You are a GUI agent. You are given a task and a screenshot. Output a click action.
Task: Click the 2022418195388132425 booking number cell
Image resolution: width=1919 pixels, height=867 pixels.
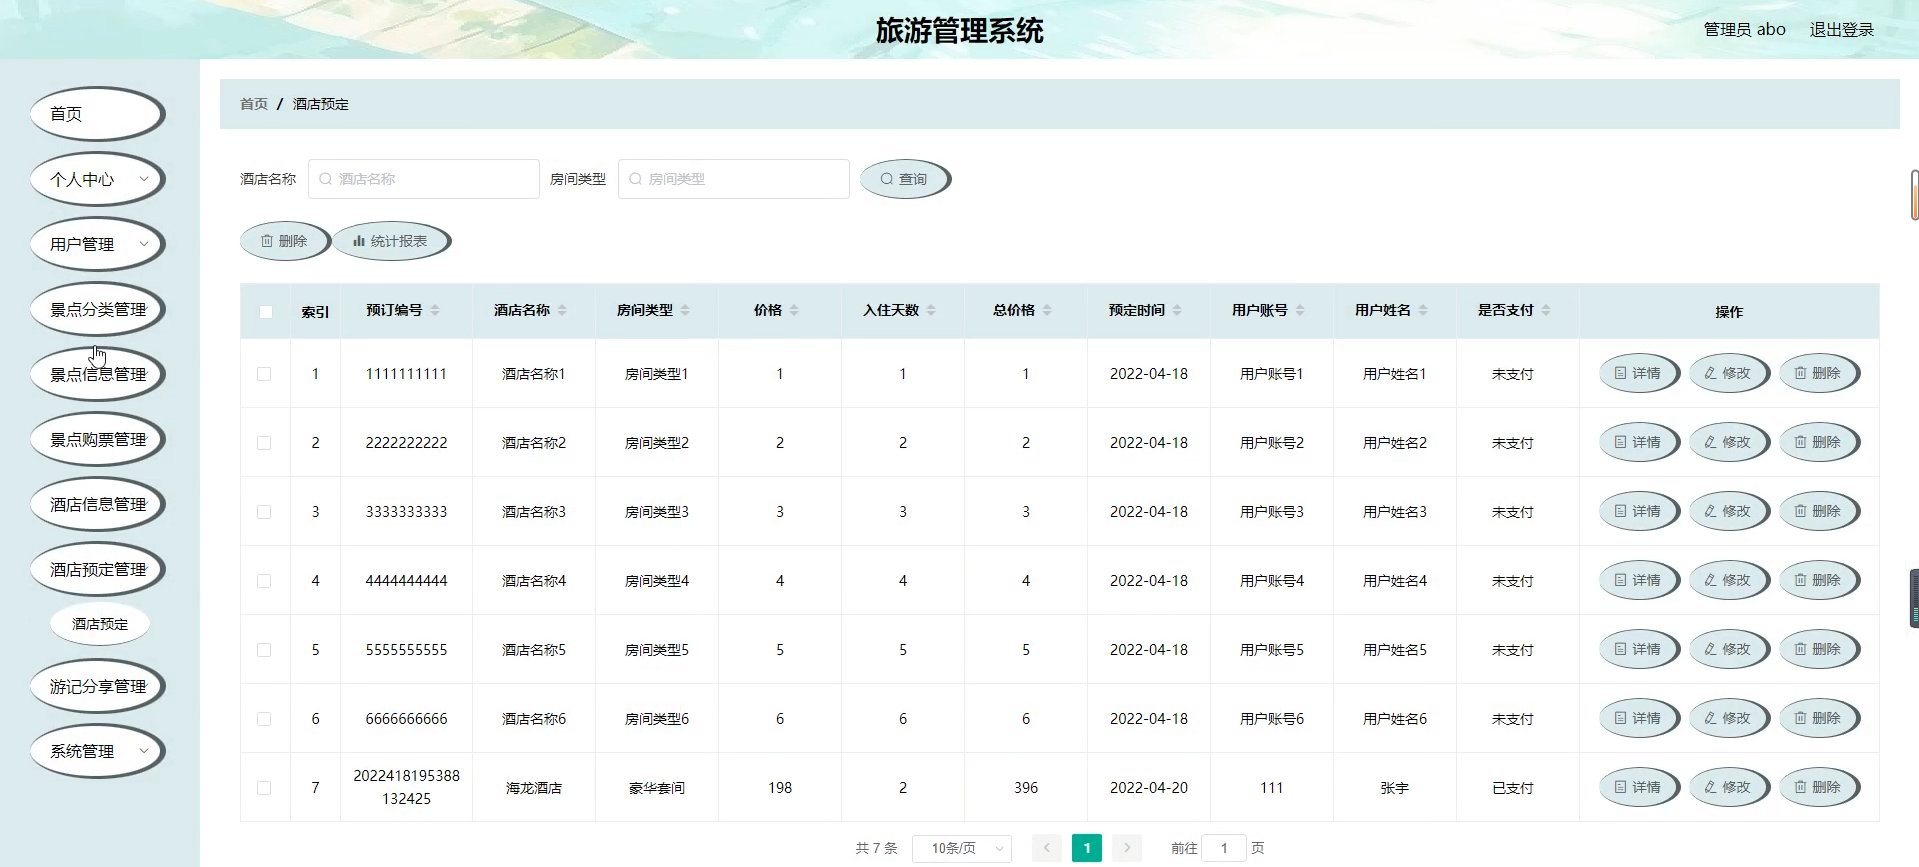(406, 787)
